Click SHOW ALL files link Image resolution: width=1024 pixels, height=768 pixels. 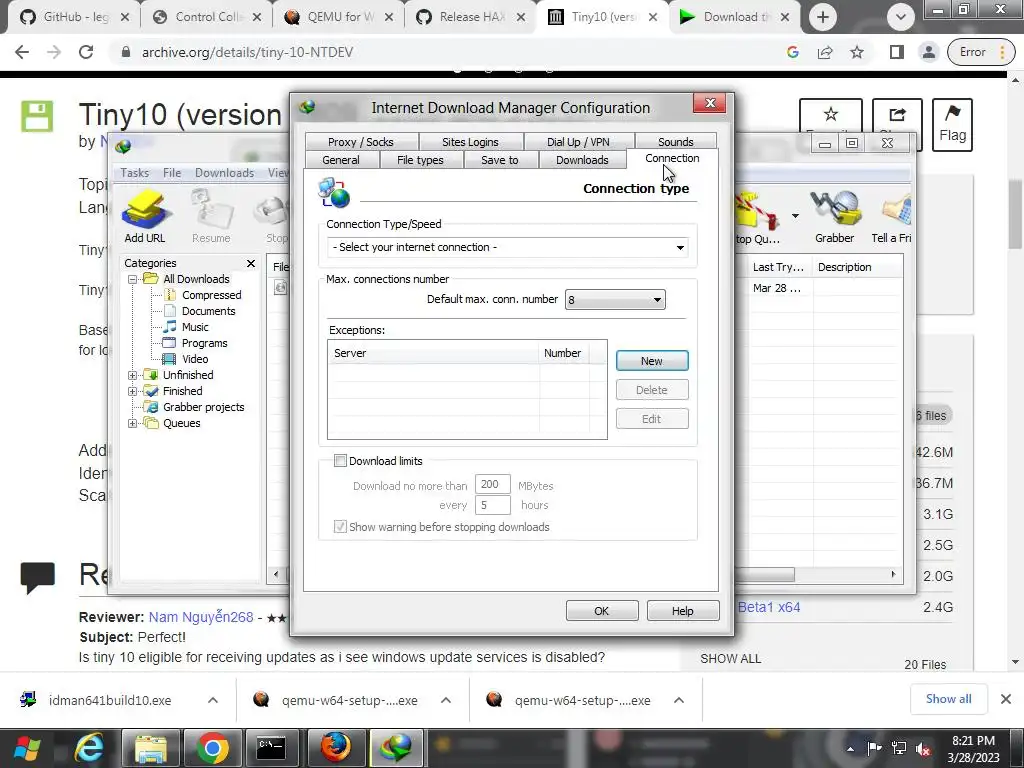click(x=731, y=659)
